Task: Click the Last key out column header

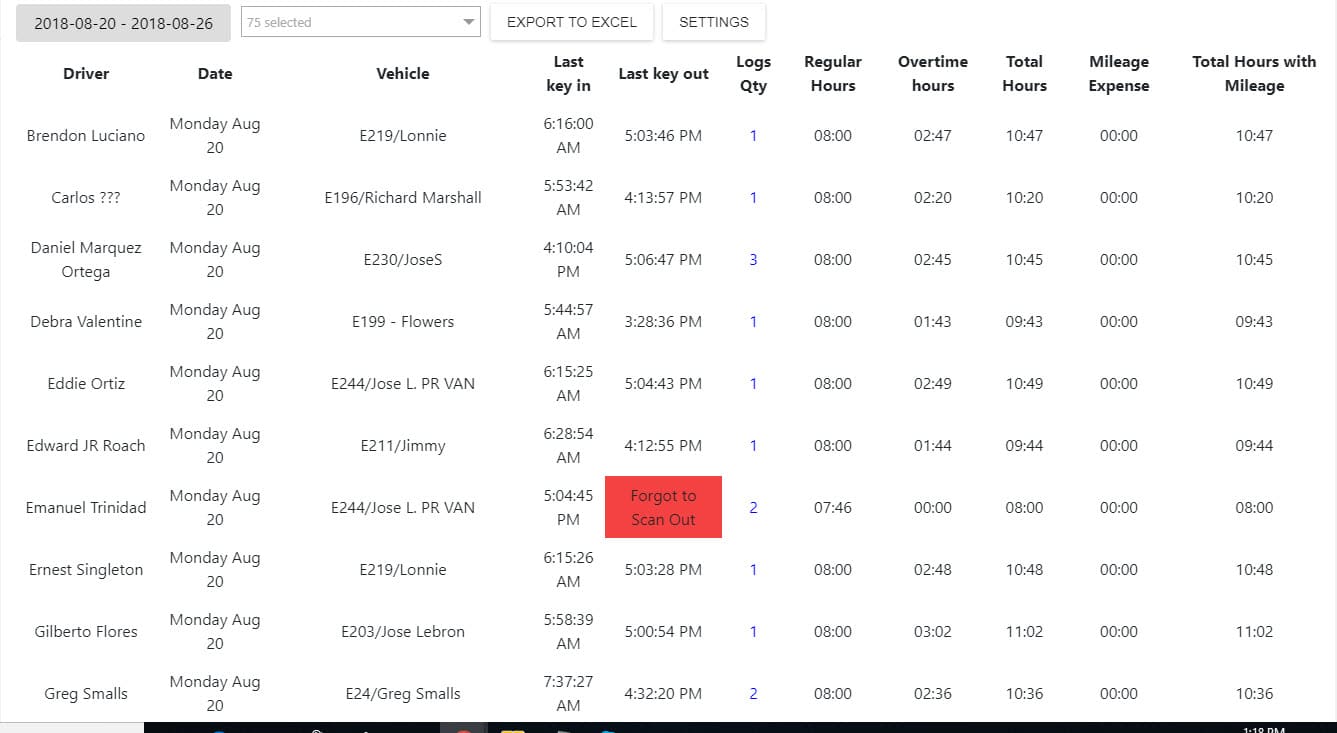Action: pyautogui.click(x=663, y=74)
